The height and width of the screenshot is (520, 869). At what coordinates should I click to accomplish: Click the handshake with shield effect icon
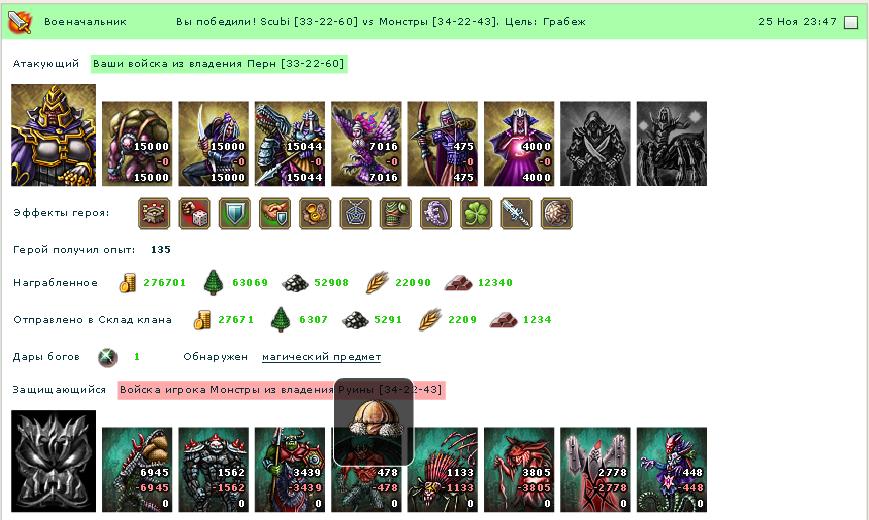pyautogui.click(x=275, y=213)
